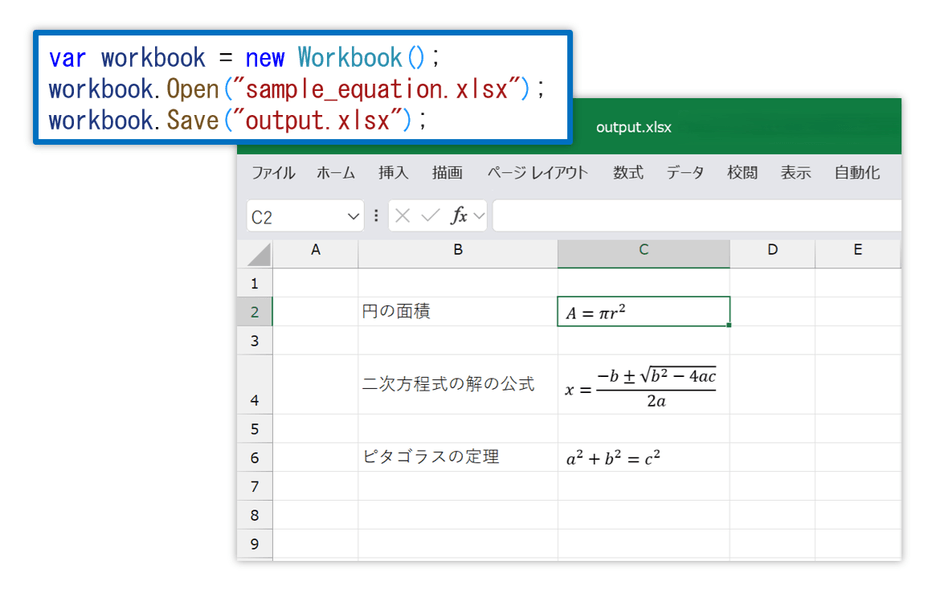
Task: Click the enter checkmark icon in formula bar
Action: coord(430,216)
